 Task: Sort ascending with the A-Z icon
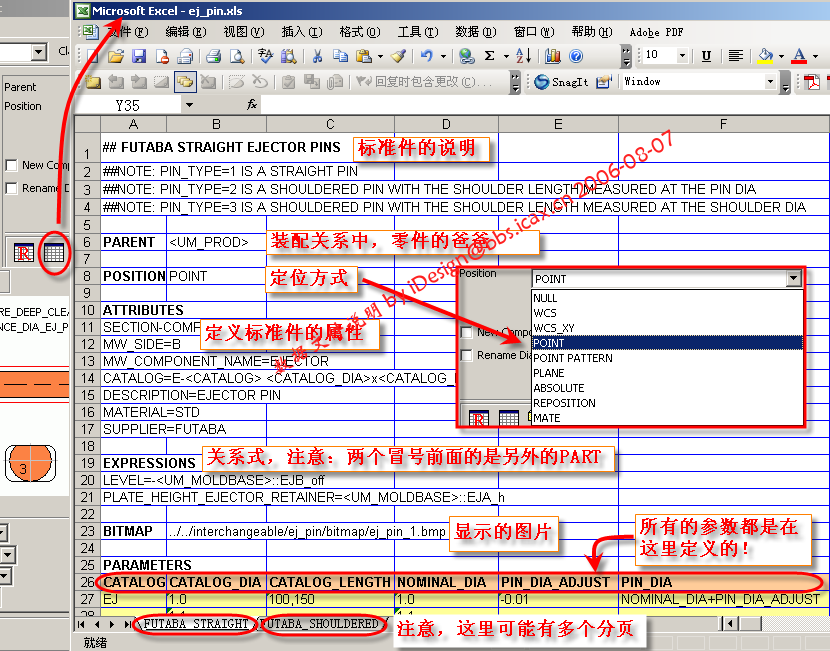pos(524,56)
